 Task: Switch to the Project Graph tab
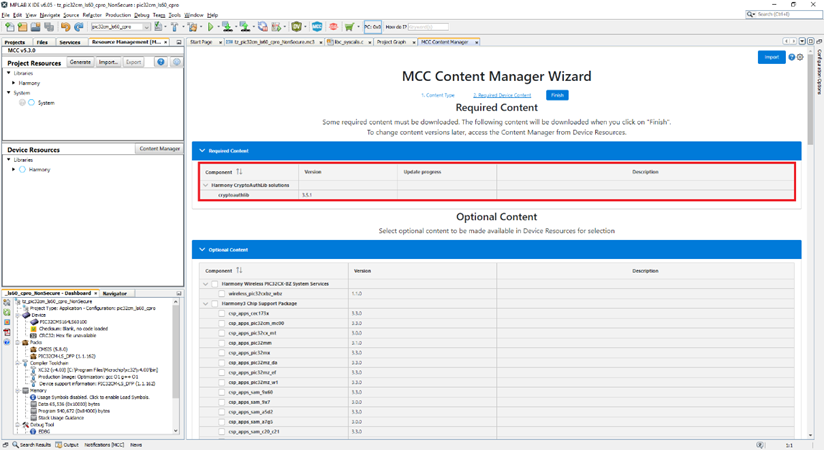[391, 42]
